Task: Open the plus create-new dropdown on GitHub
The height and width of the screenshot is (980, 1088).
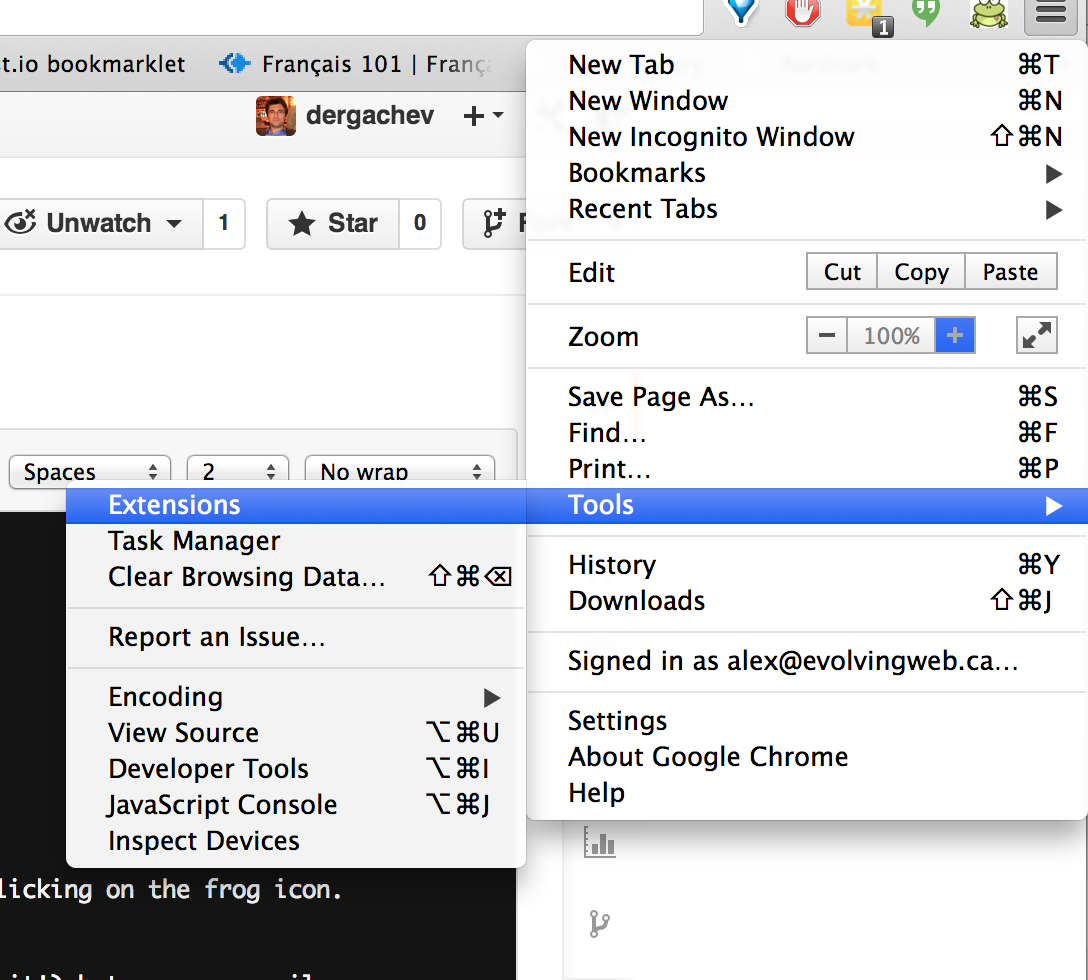Action: [483, 116]
